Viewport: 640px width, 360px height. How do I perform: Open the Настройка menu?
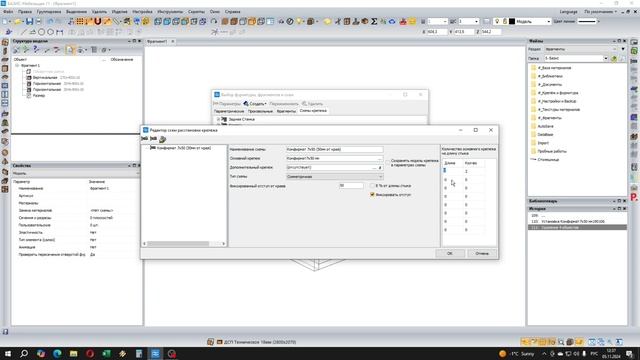click(x=142, y=12)
